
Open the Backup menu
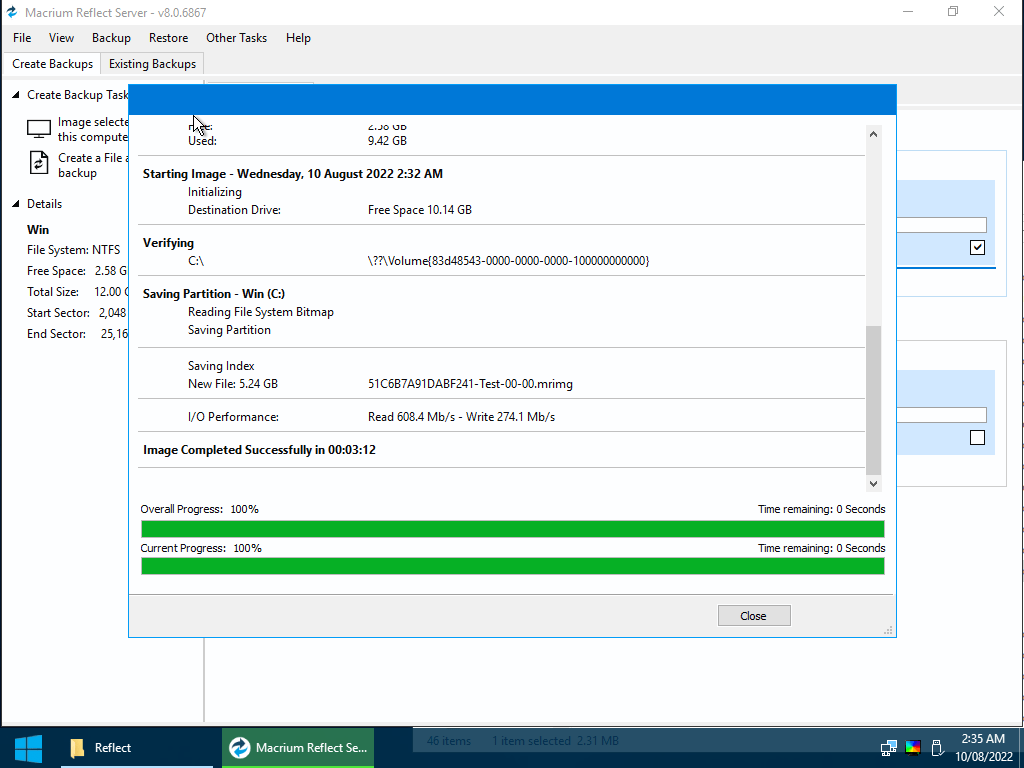point(111,38)
